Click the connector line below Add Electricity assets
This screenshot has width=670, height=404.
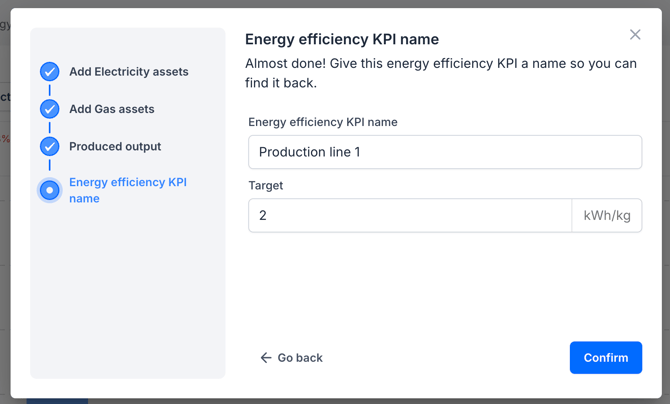[x=50, y=90]
